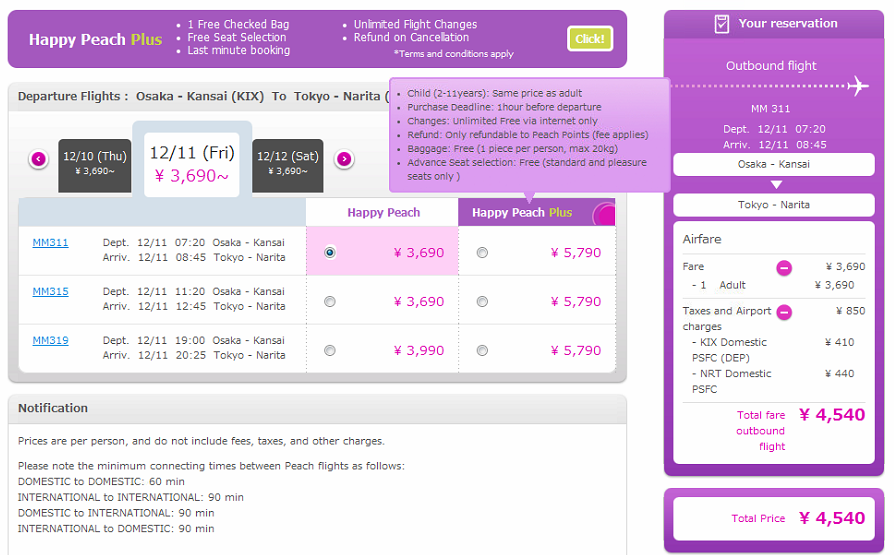Click the Happy Peach column header
The width and height of the screenshot is (894, 555).
coord(383,213)
